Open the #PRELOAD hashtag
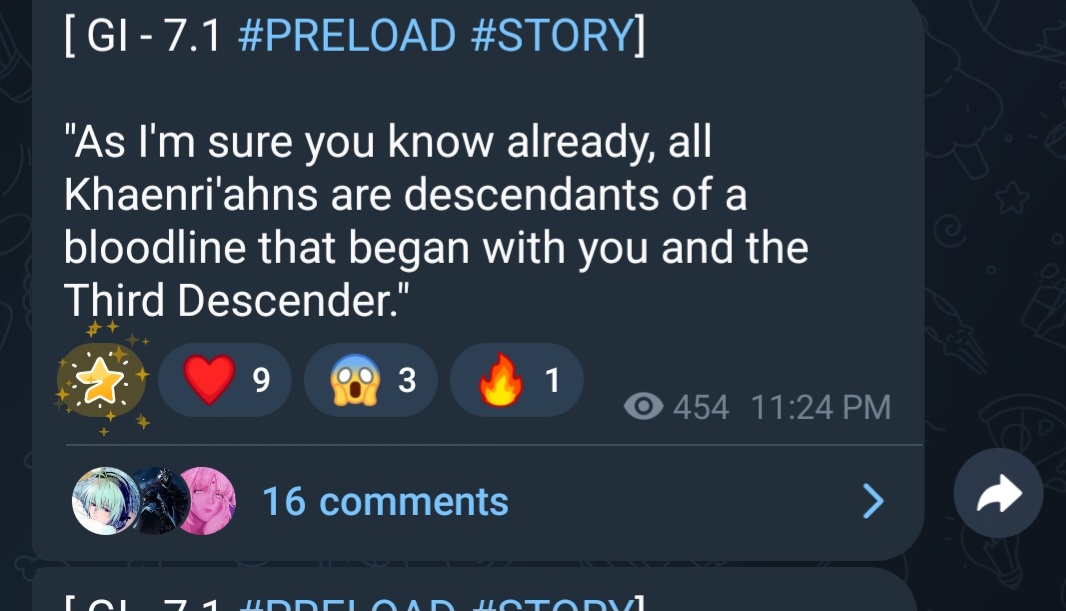The height and width of the screenshot is (611, 1066). coord(347,35)
